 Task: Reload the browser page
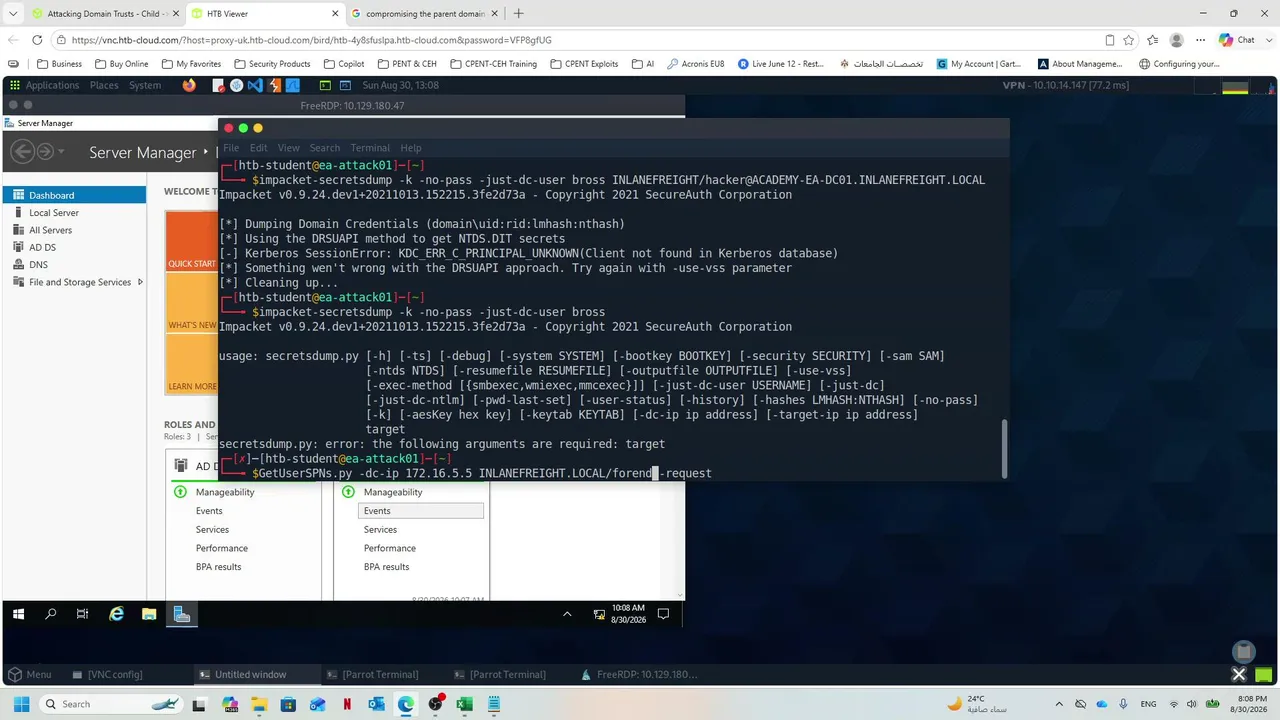(37, 40)
